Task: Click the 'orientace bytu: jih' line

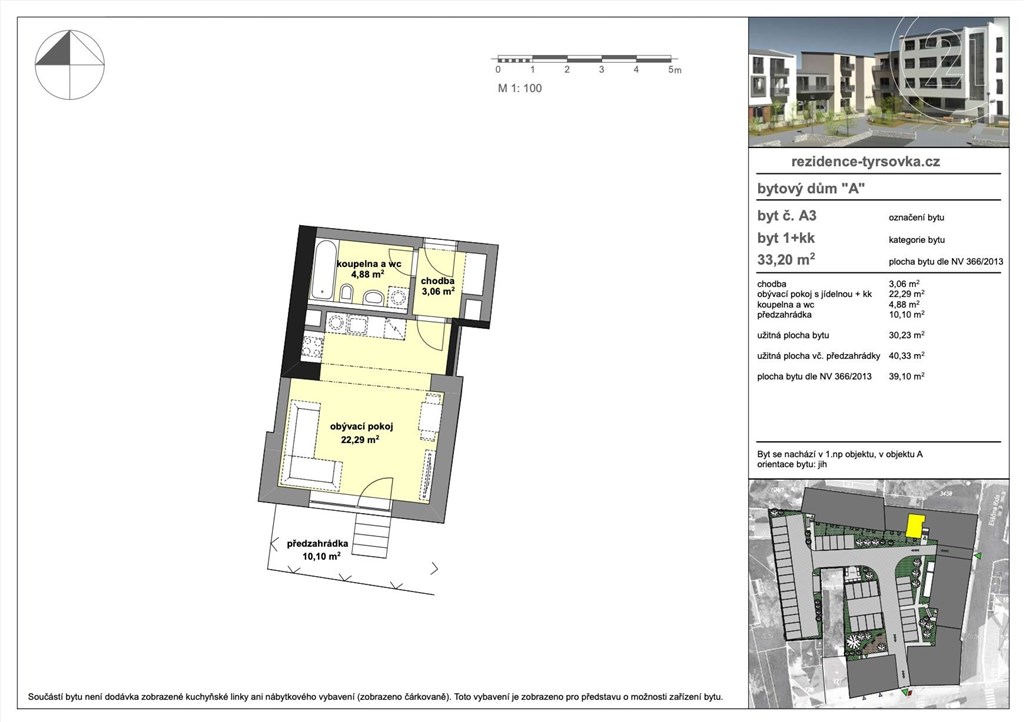Action: pyautogui.click(x=792, y=465)
